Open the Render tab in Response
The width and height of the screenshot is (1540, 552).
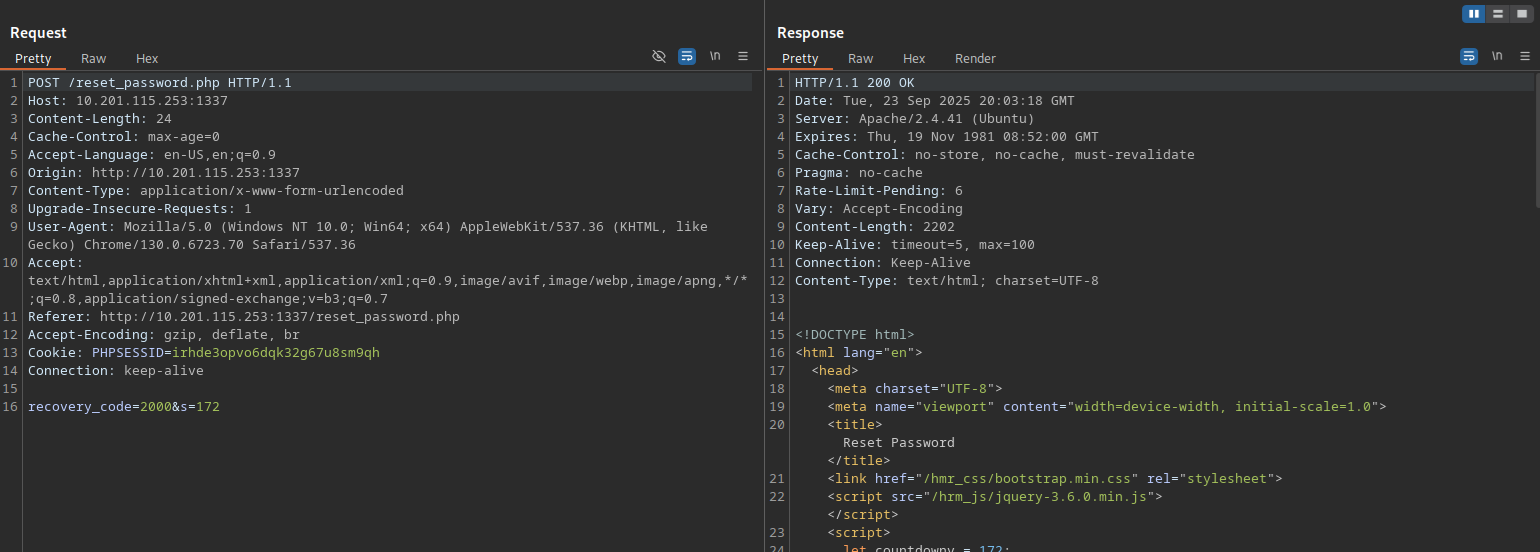(975, 59)
